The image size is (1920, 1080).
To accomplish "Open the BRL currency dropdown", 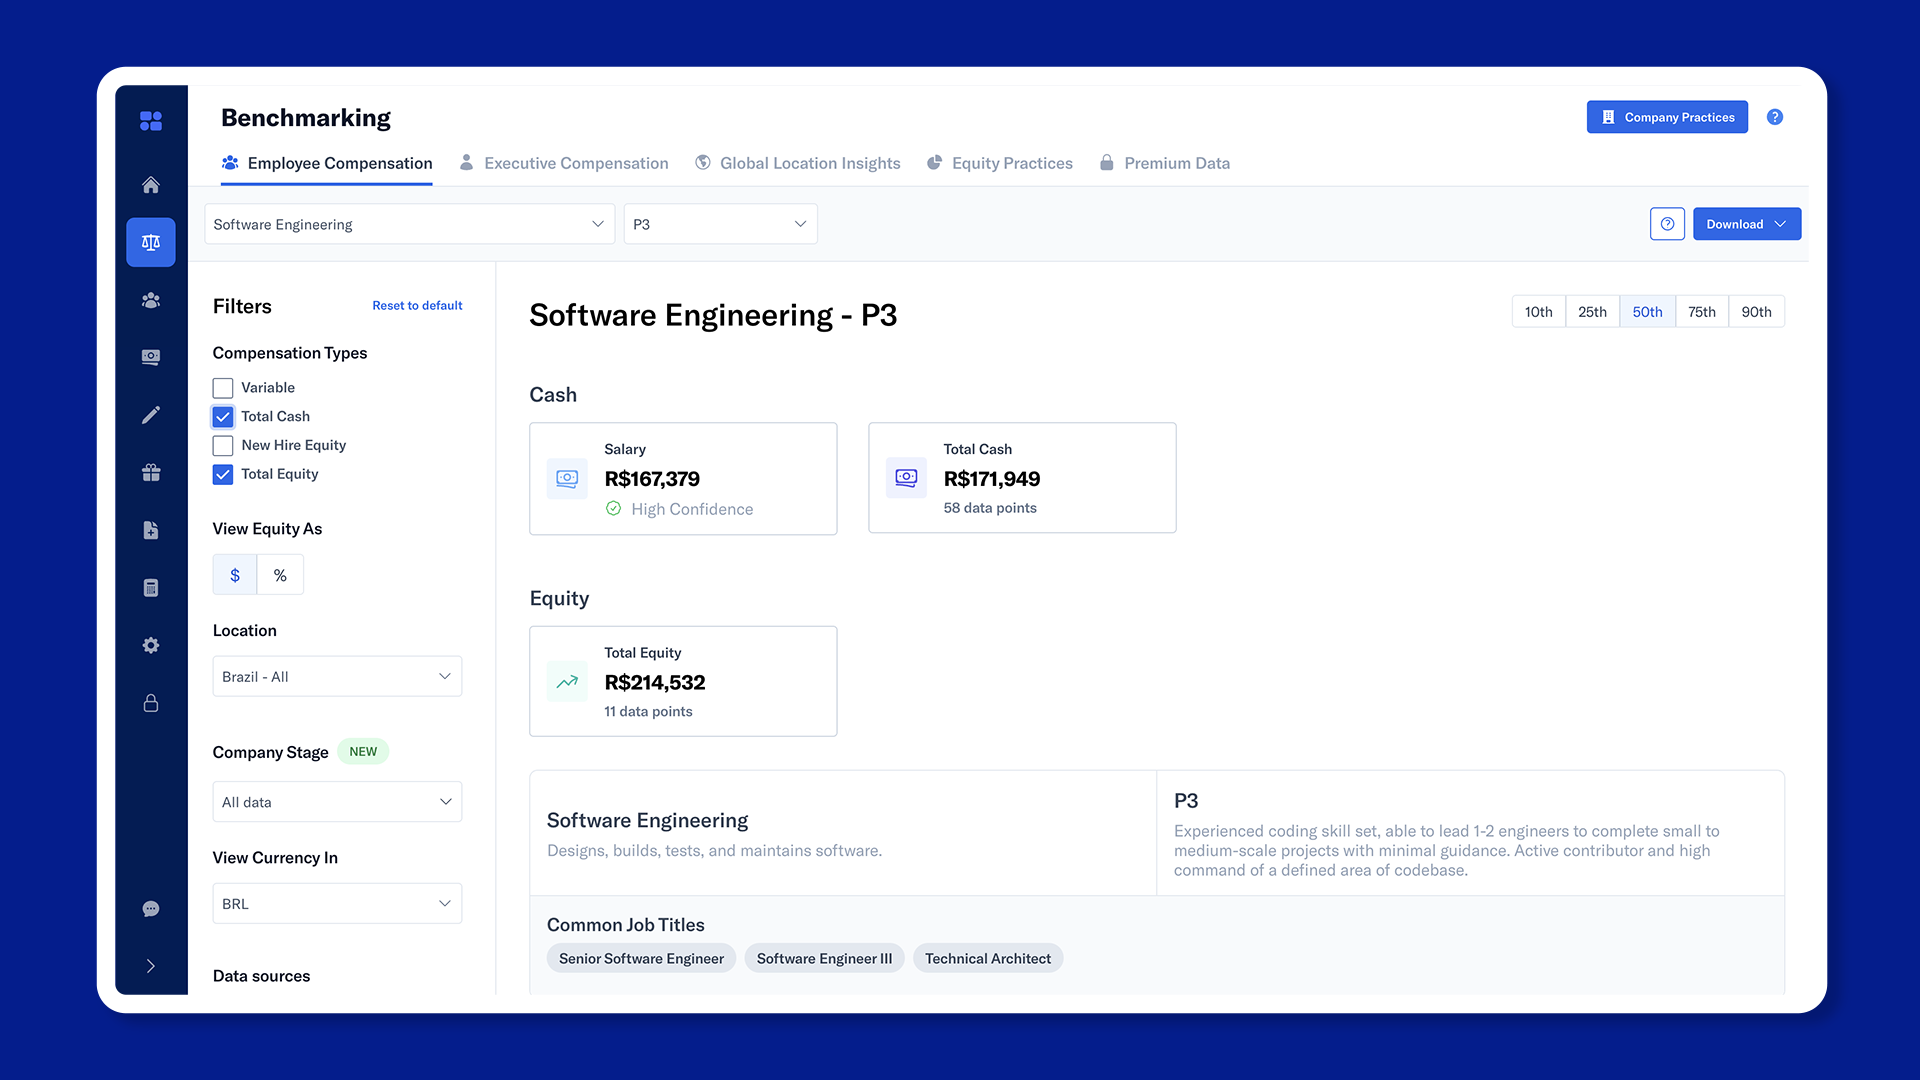I will tap(337, 904).
